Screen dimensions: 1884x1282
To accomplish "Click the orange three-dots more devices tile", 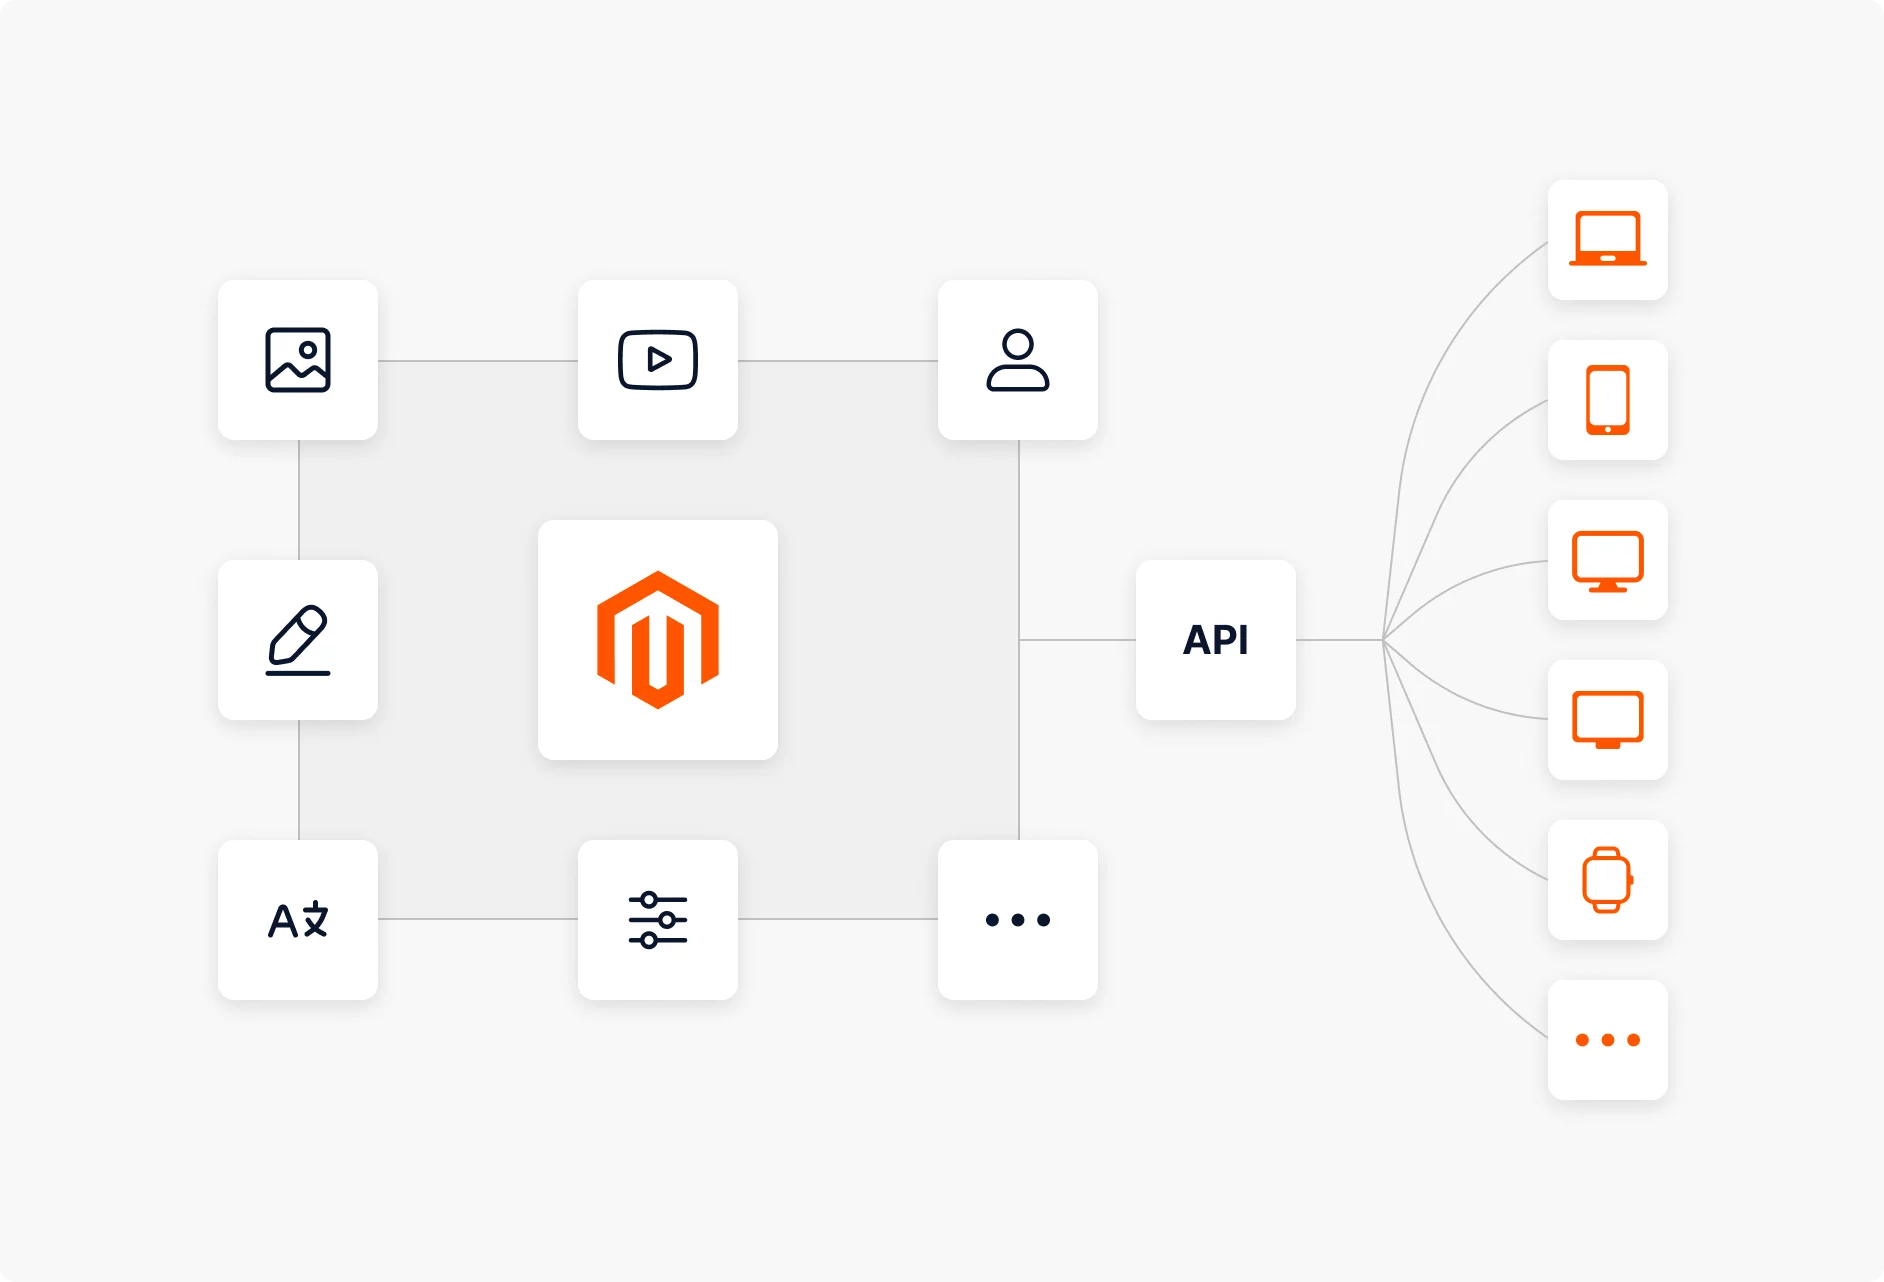I will click(x=1608, y=1040).
